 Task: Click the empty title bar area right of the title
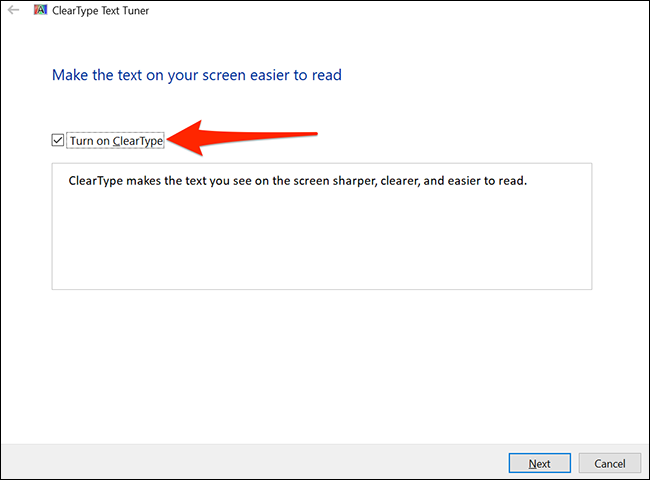tap(400, 11)
